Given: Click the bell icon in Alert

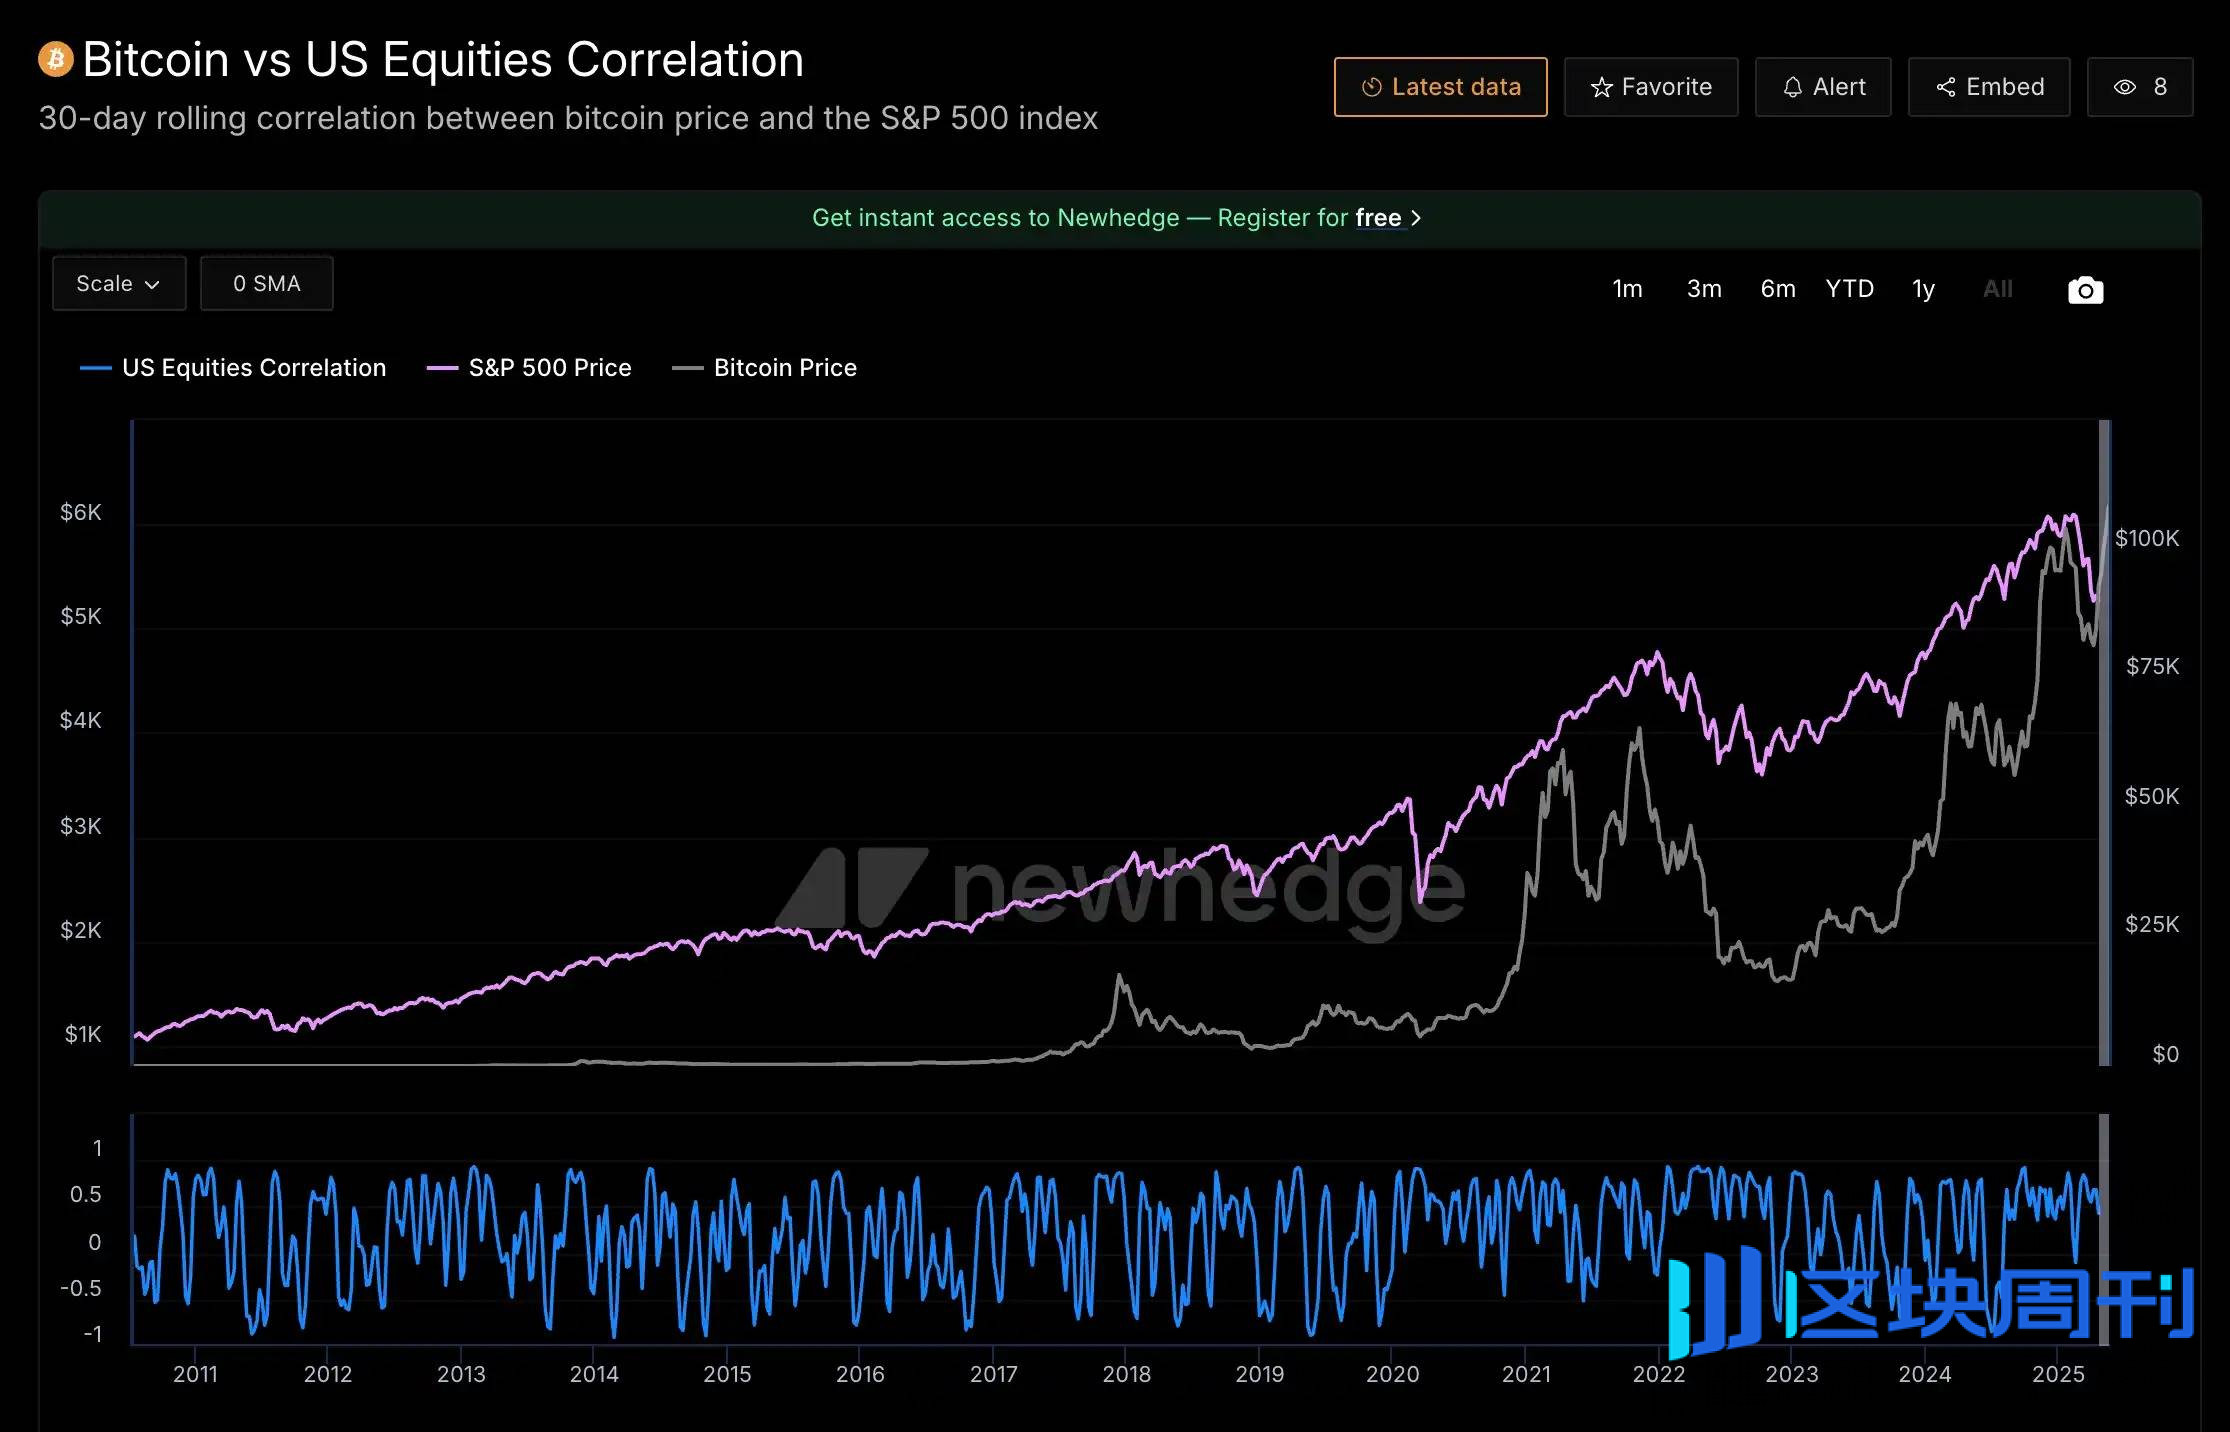Looking at the screenshot, I should (x=1792, y=88).
